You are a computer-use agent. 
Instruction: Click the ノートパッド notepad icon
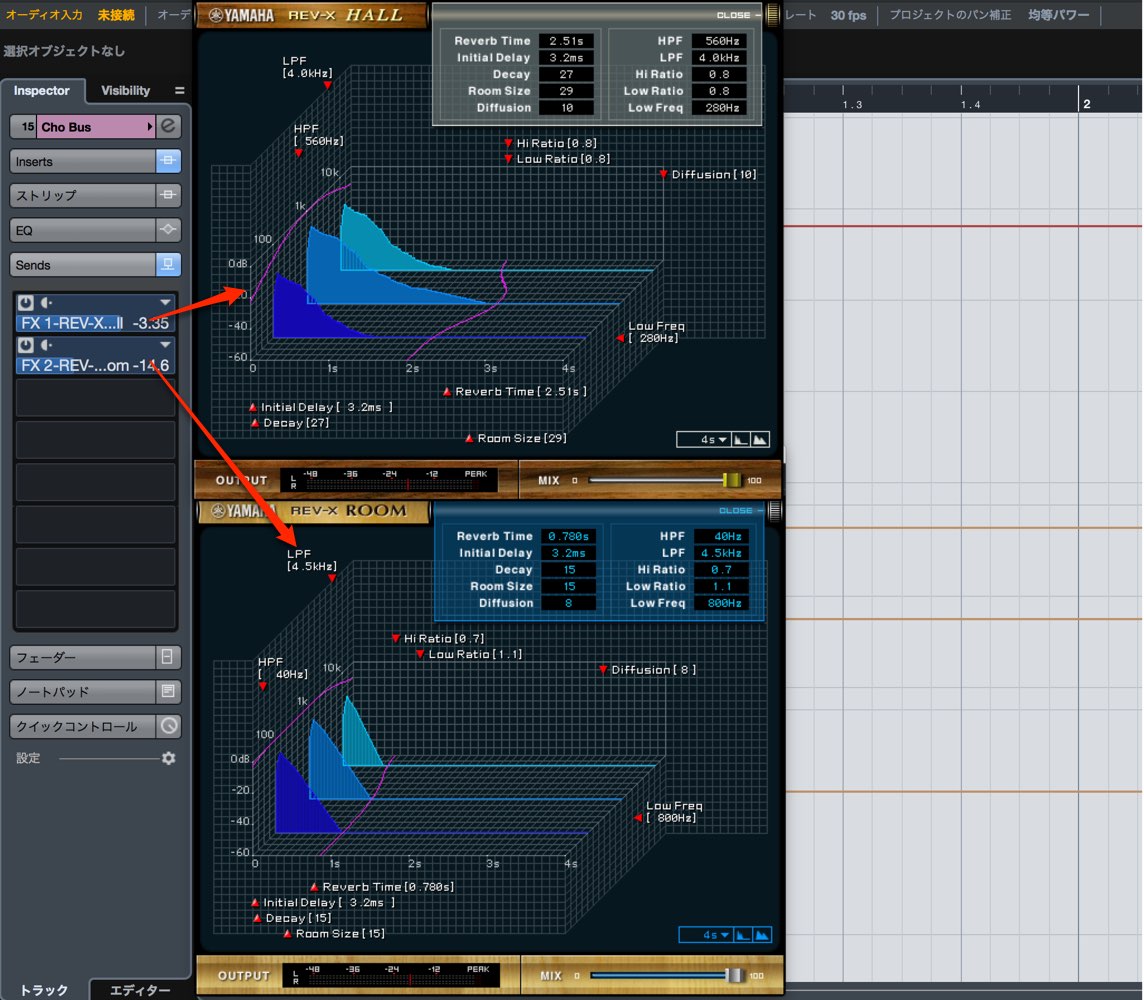coord(168,691)
